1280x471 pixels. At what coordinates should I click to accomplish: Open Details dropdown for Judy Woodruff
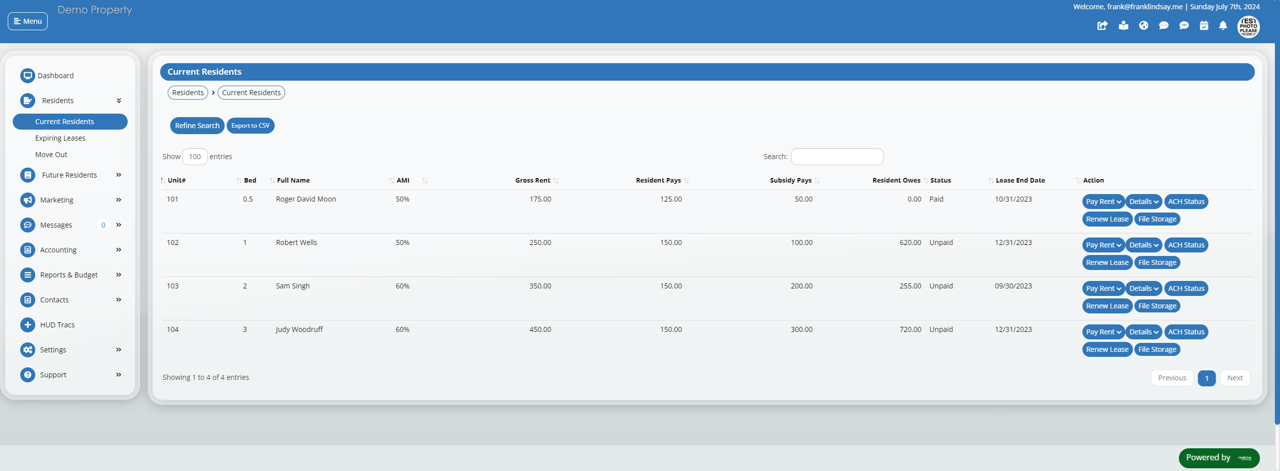click(1144, 332)
